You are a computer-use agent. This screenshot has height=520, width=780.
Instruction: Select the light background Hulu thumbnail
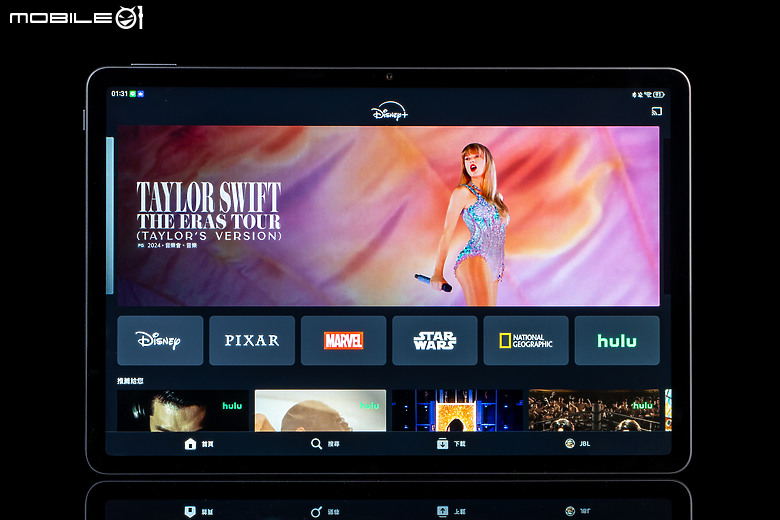point(320,410)
